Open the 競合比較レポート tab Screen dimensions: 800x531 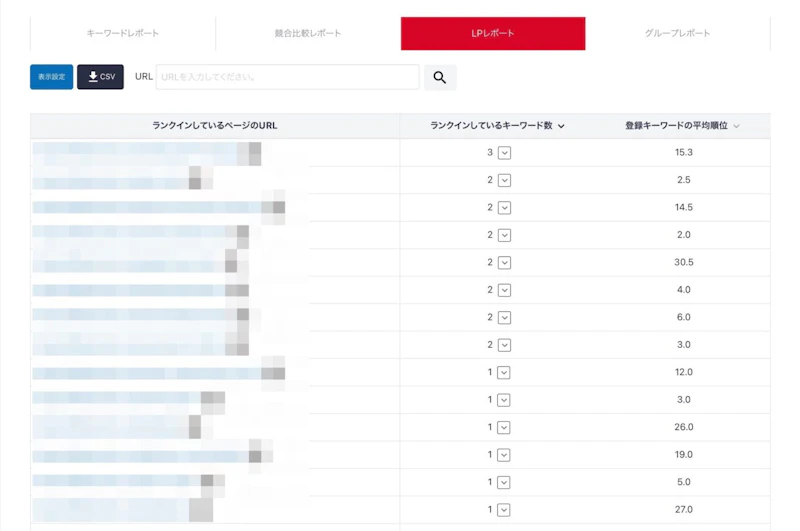point(308,33)
